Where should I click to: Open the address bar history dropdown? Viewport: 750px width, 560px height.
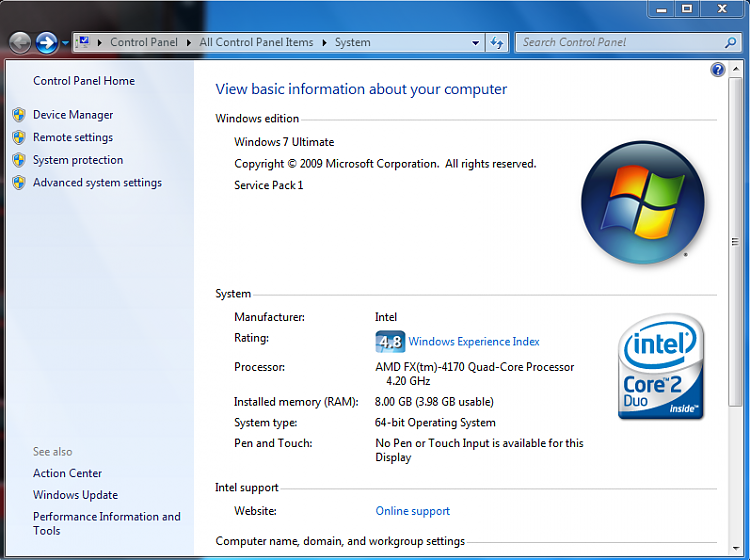(x=475, y=43)
